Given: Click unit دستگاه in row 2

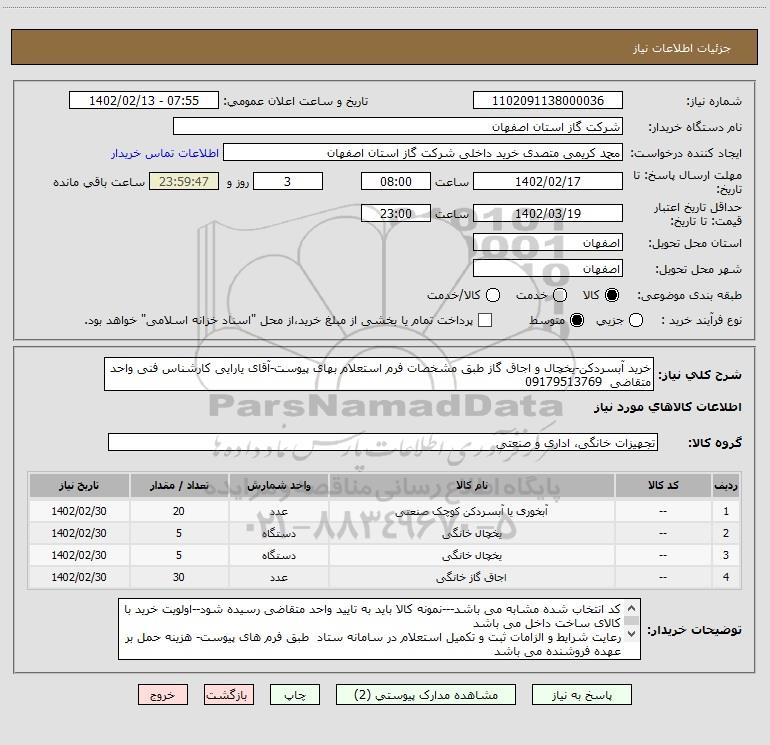Looking at the screenshot, I should point(278,533).
